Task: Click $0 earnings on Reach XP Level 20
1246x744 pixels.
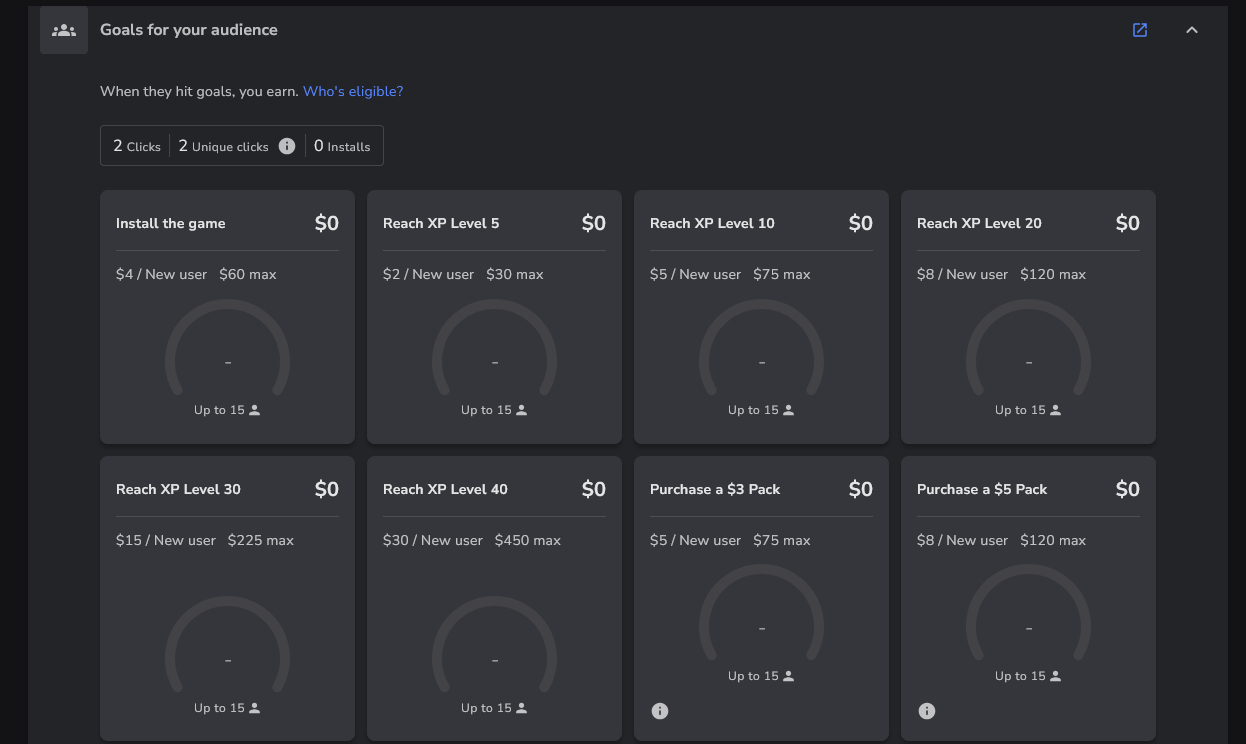Action: 1127,223
